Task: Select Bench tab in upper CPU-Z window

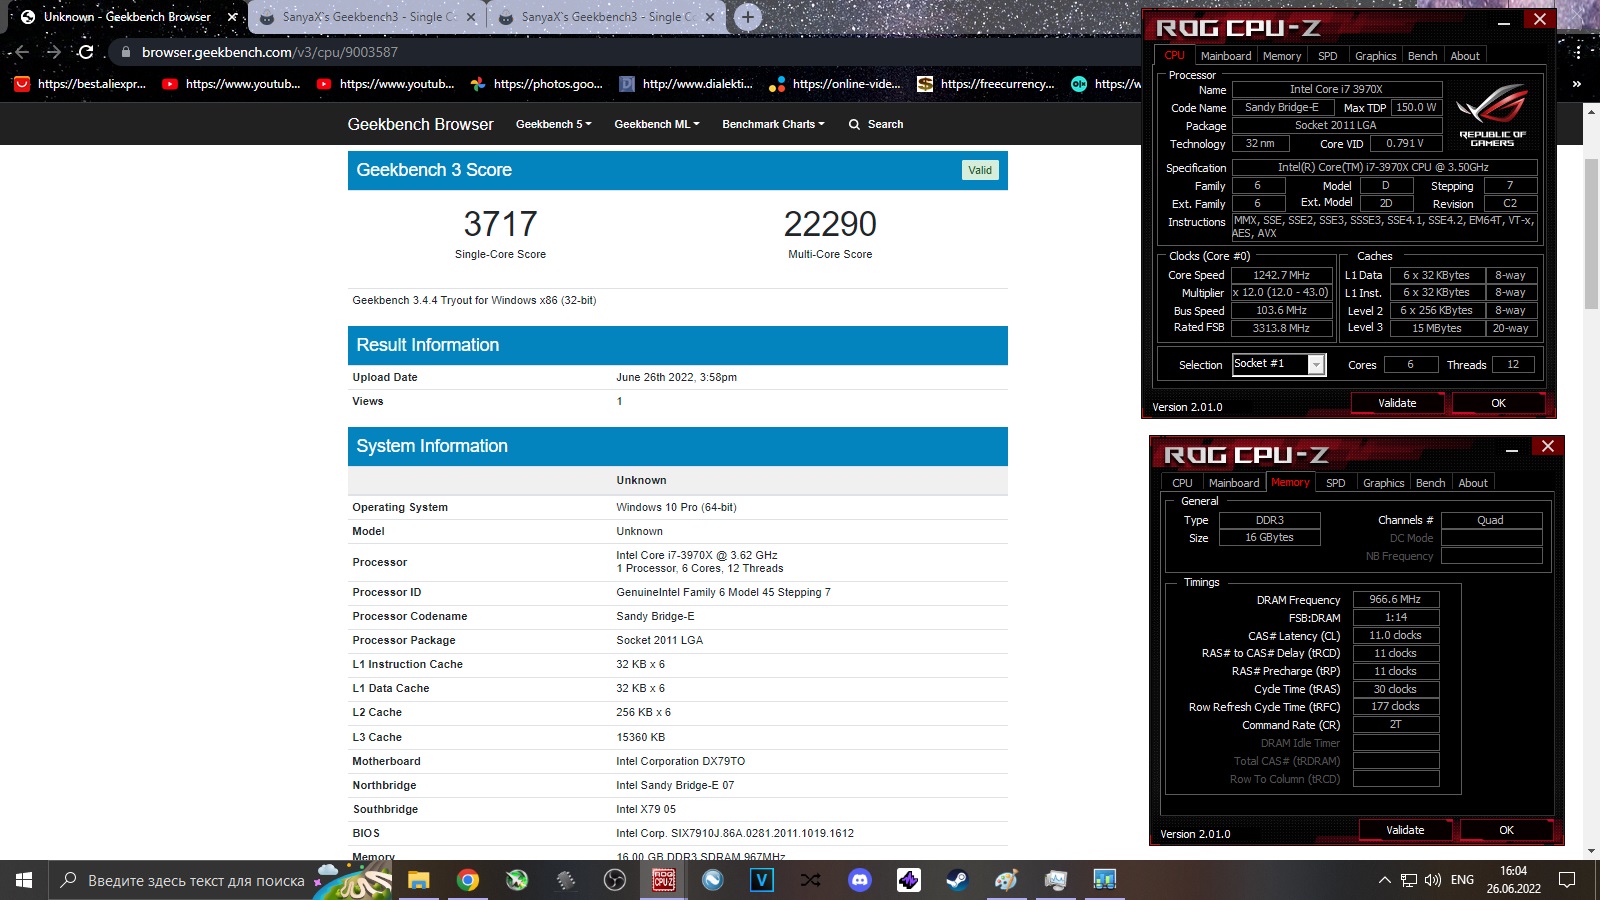Action: click(1422, 56)
